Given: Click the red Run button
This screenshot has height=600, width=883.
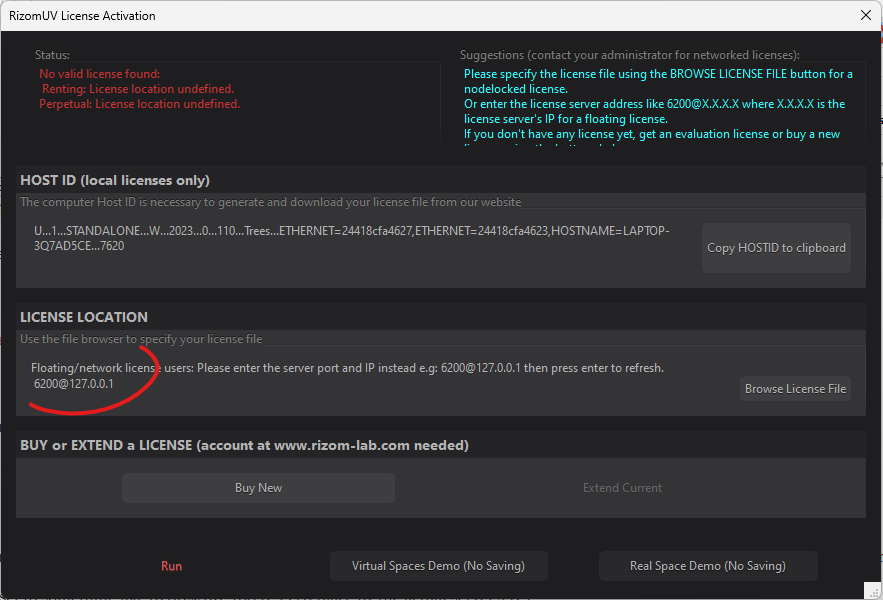Looking at the screenshot, I should (171, 566).
